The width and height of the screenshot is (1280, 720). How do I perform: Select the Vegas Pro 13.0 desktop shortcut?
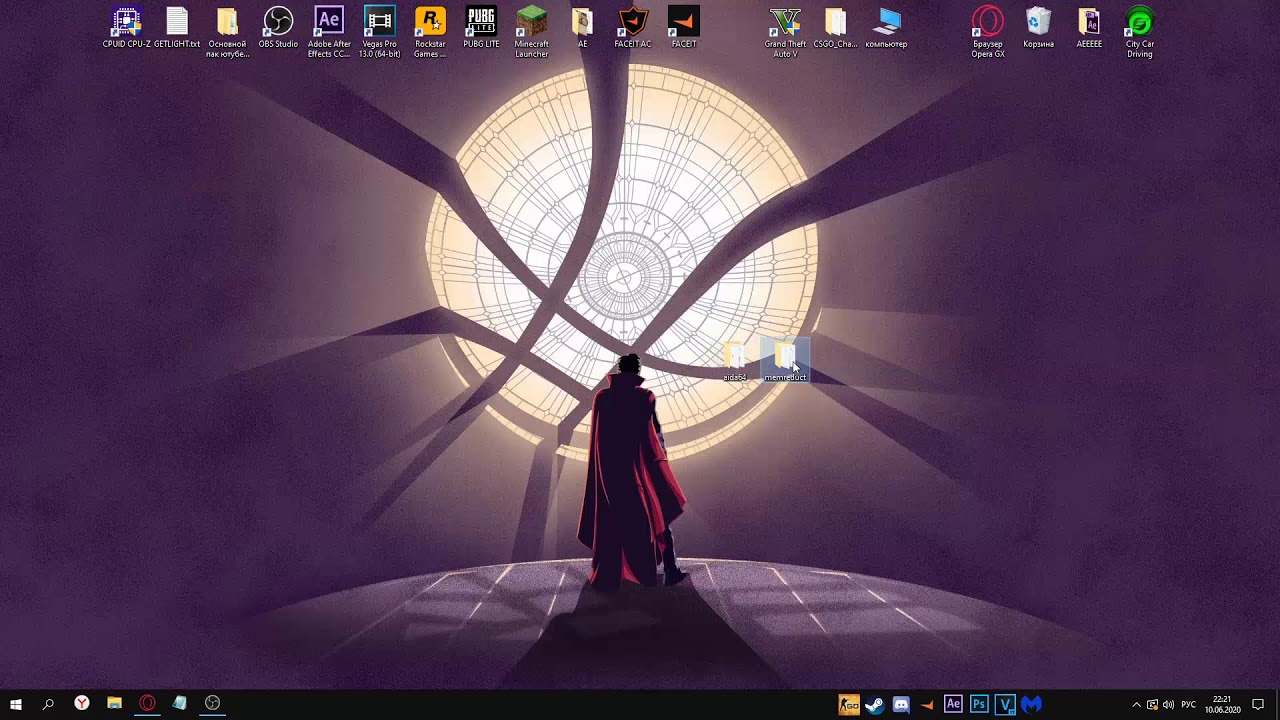pyautogui.click(x=379, y=33)
